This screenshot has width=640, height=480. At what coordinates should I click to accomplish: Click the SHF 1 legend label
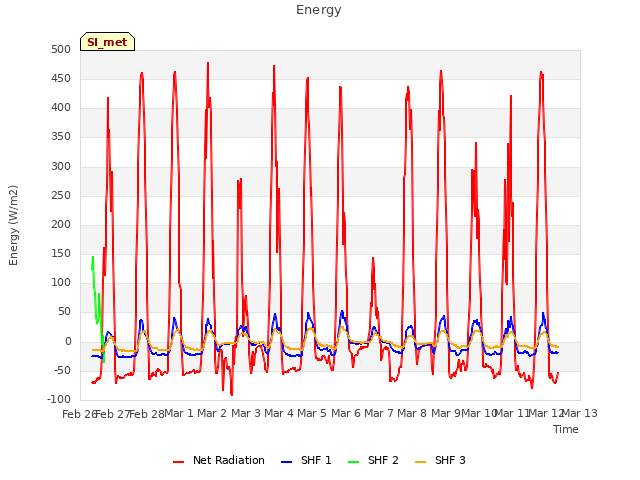tap(316, 460)
